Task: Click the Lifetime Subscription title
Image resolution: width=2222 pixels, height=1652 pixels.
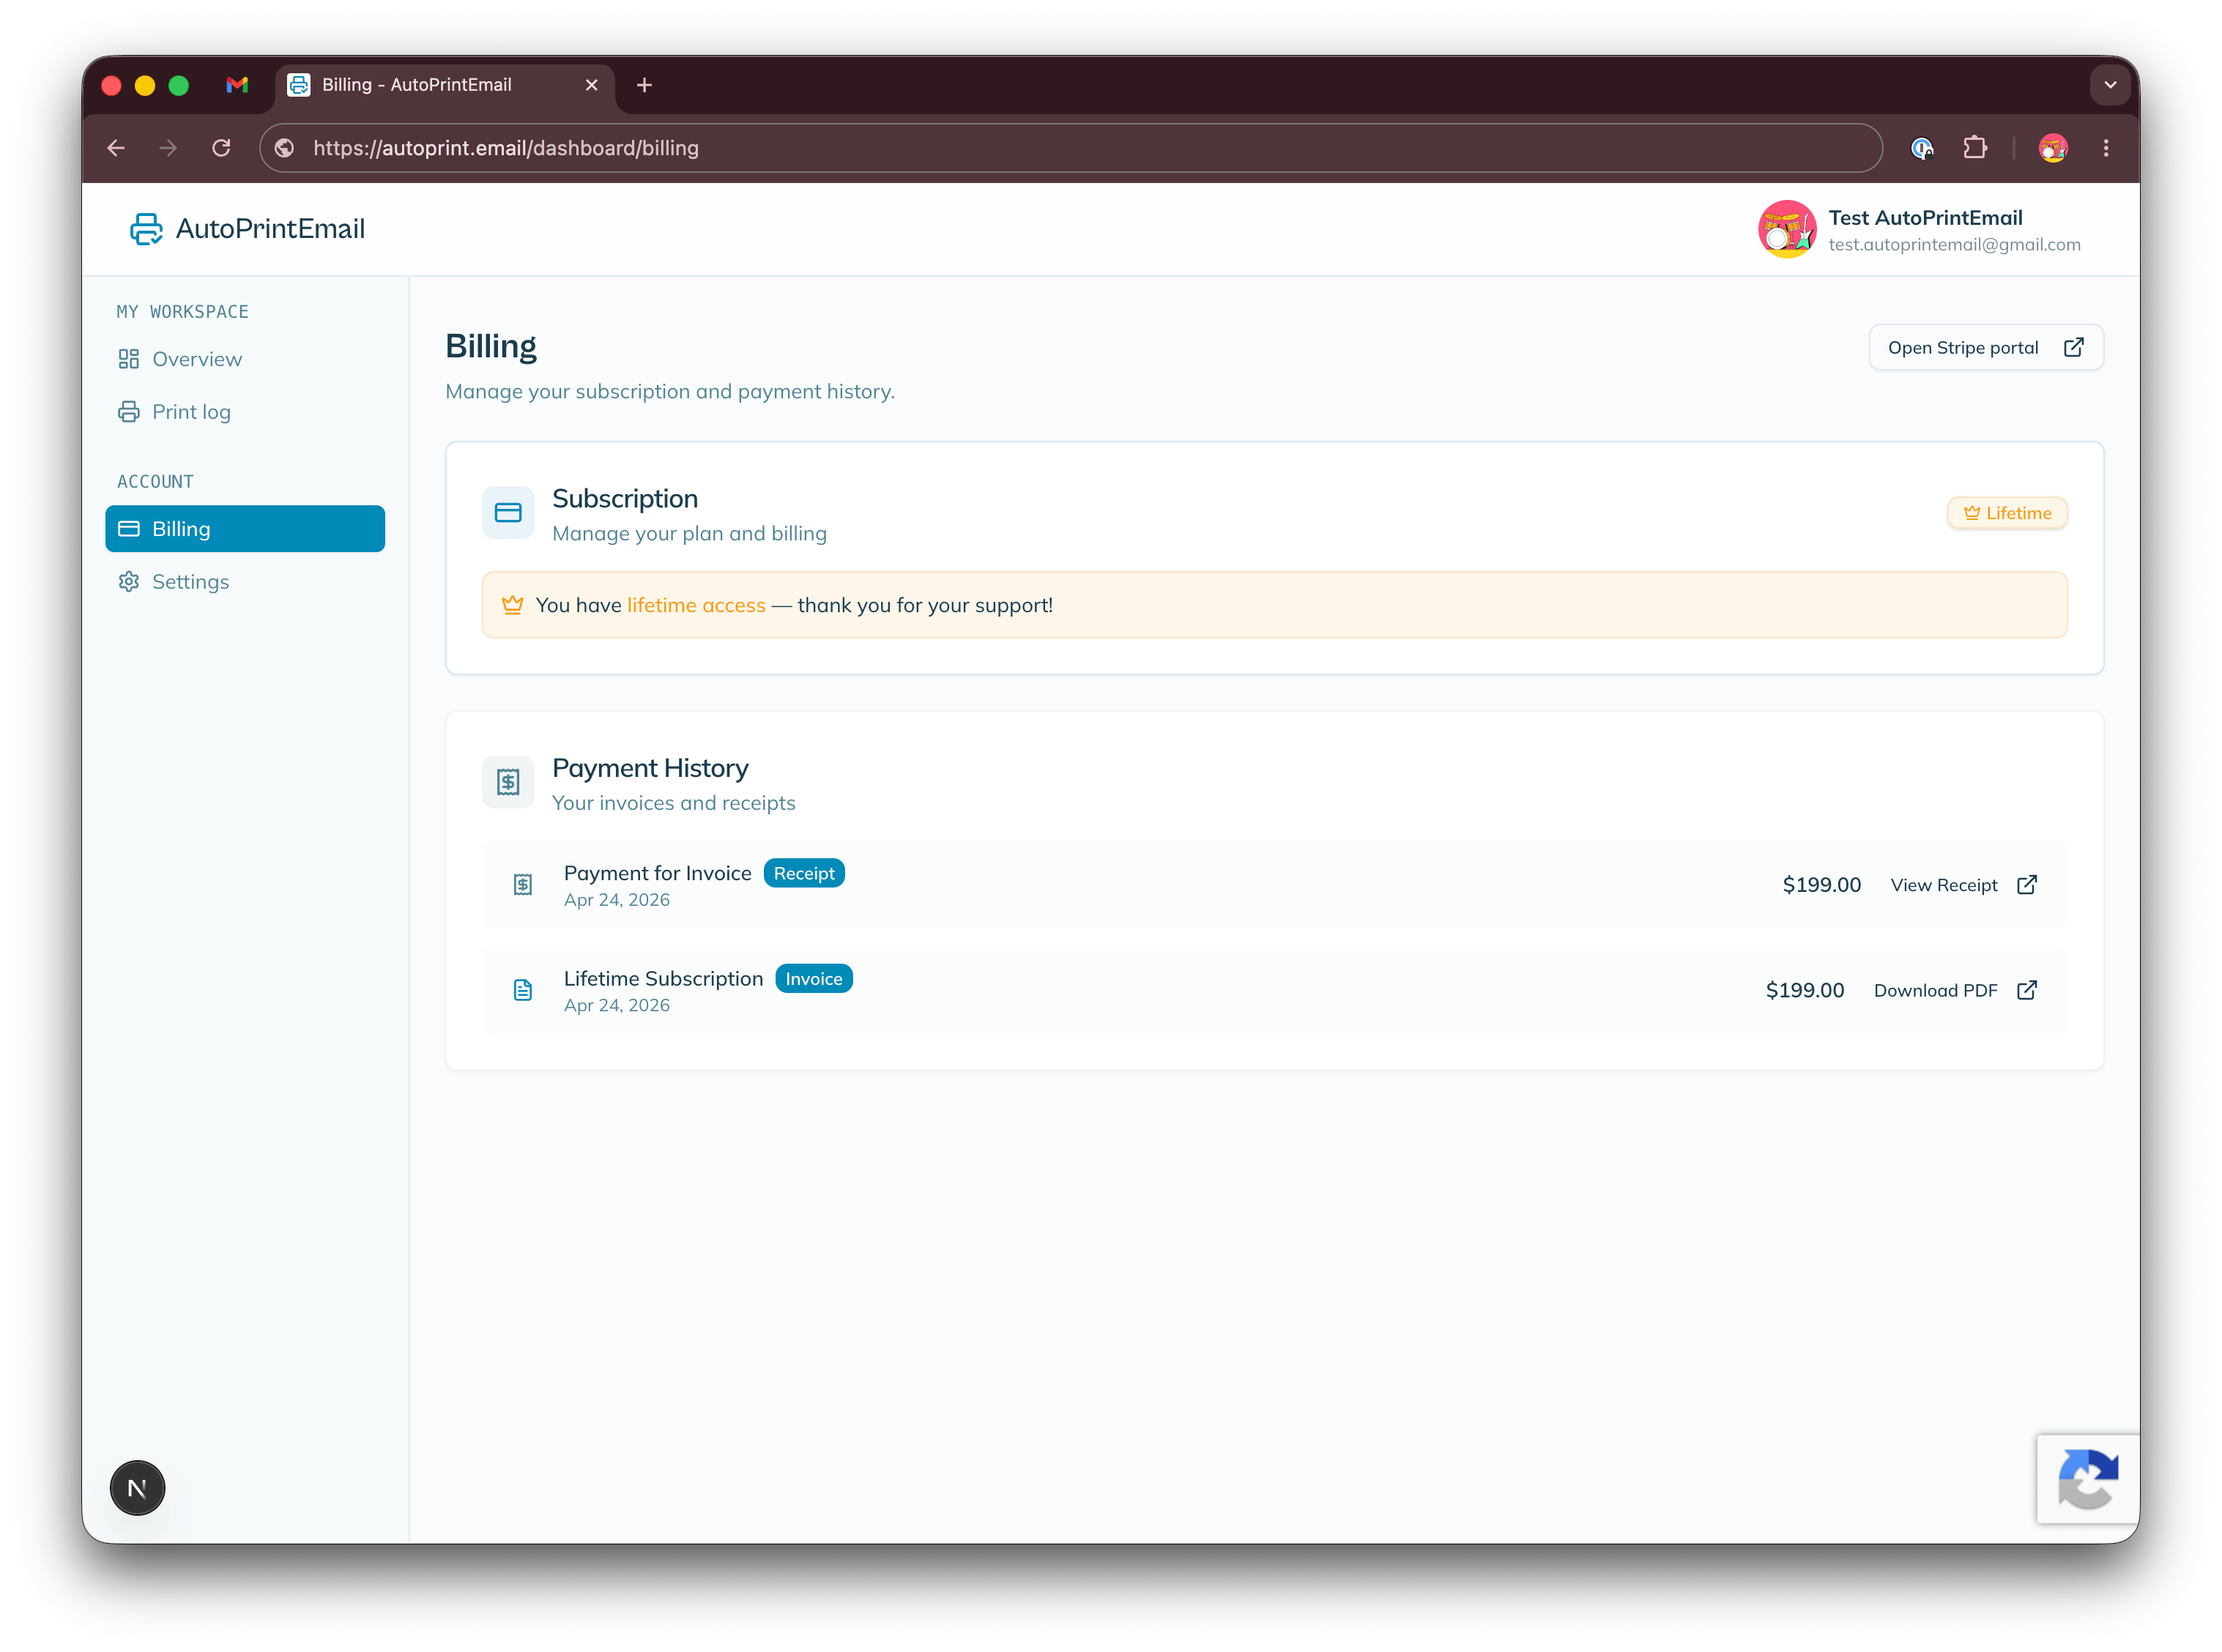Action: (x=663, y=979)
